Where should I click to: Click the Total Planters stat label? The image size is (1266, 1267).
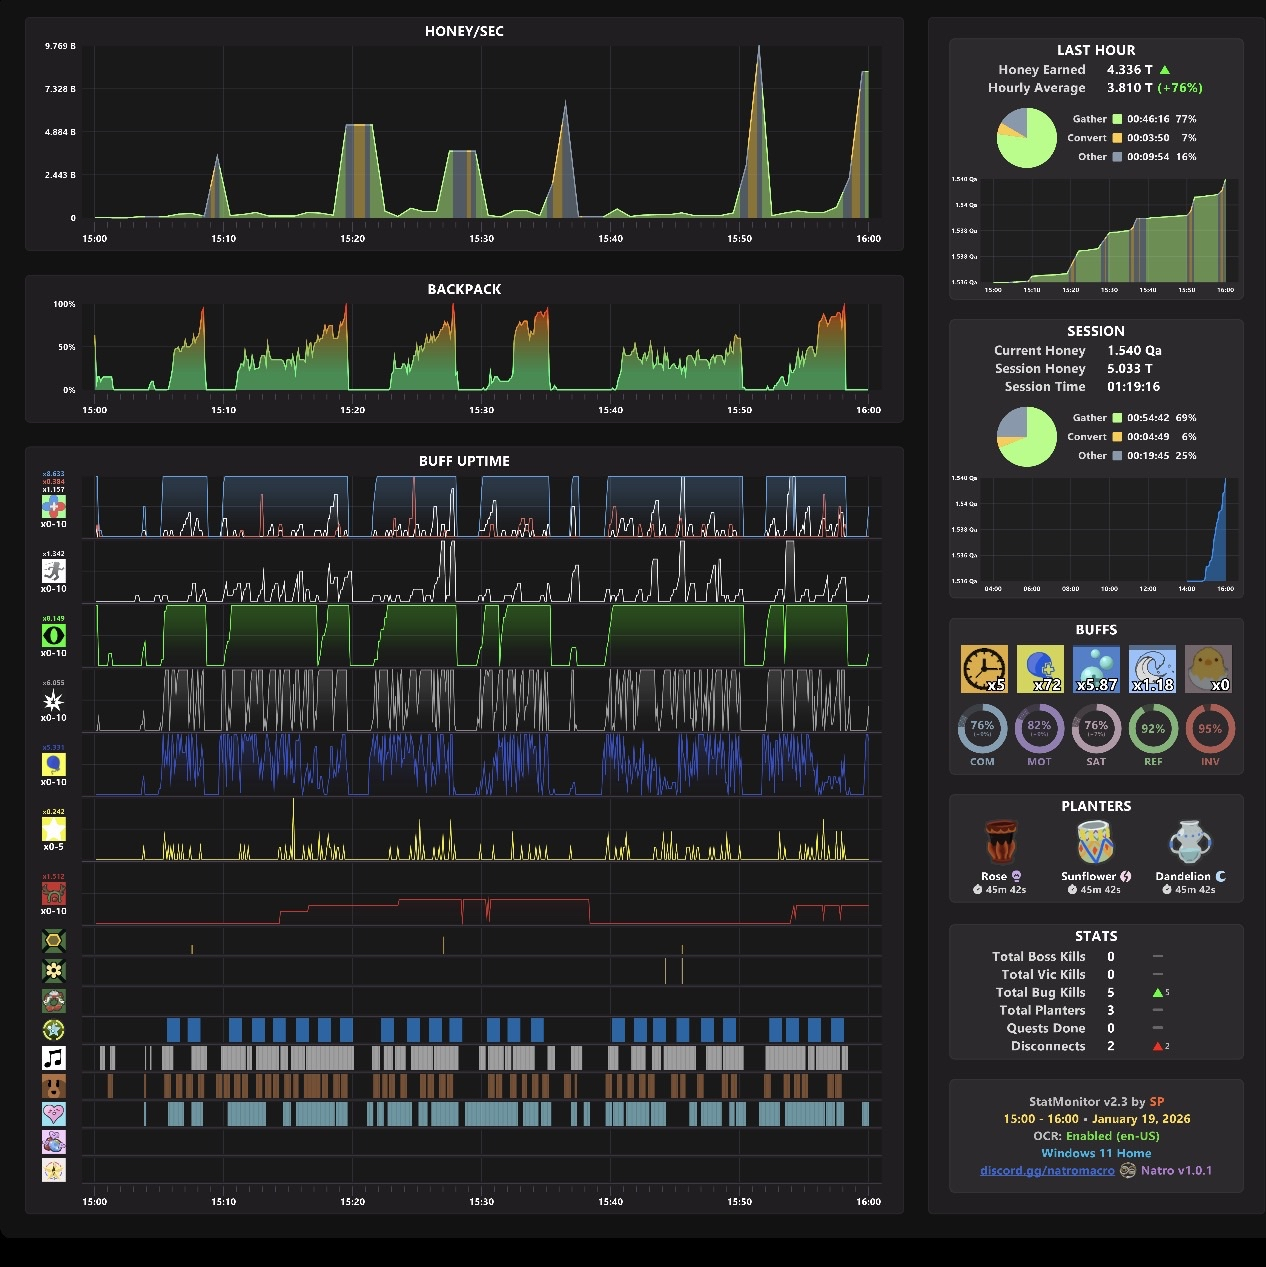tap(1042, 1011)
